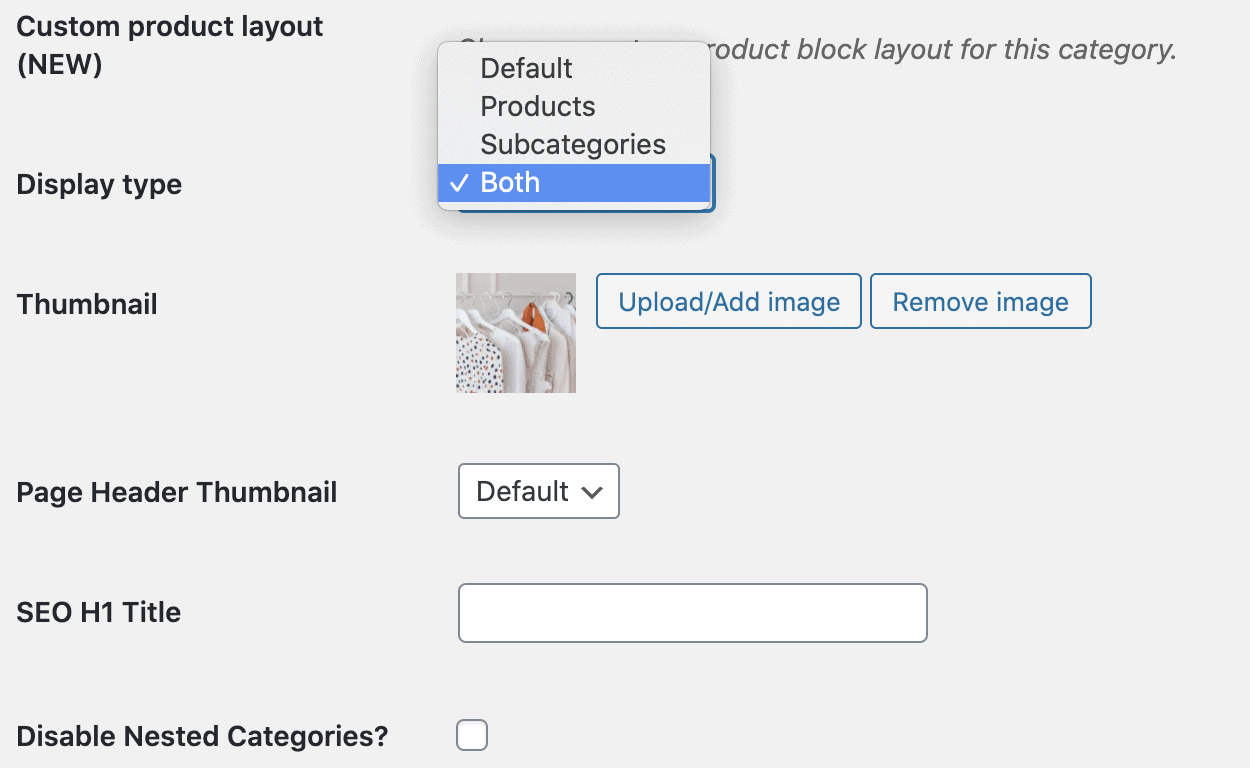Screen dimensions: 1250x768
Task: Click the highlighted "Both" checkmark
Action: [x=459, y=182]
